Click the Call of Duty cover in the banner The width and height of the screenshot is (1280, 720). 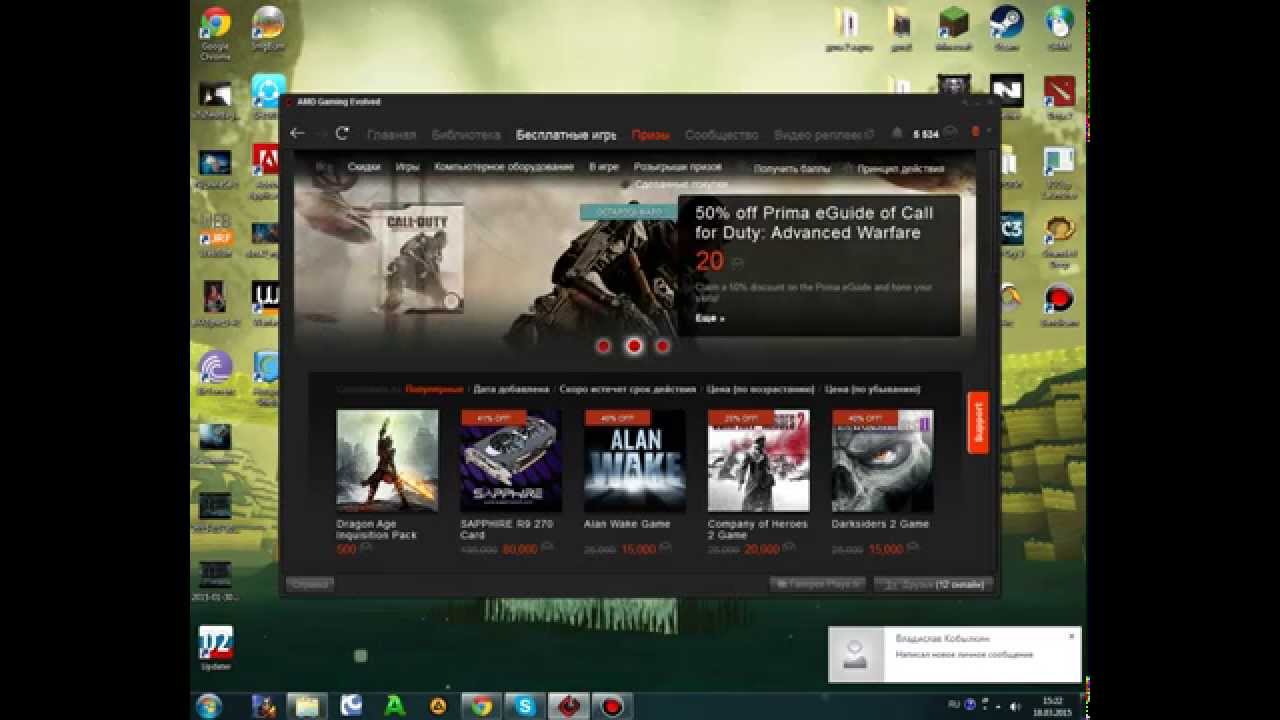(x=418, y=258)
